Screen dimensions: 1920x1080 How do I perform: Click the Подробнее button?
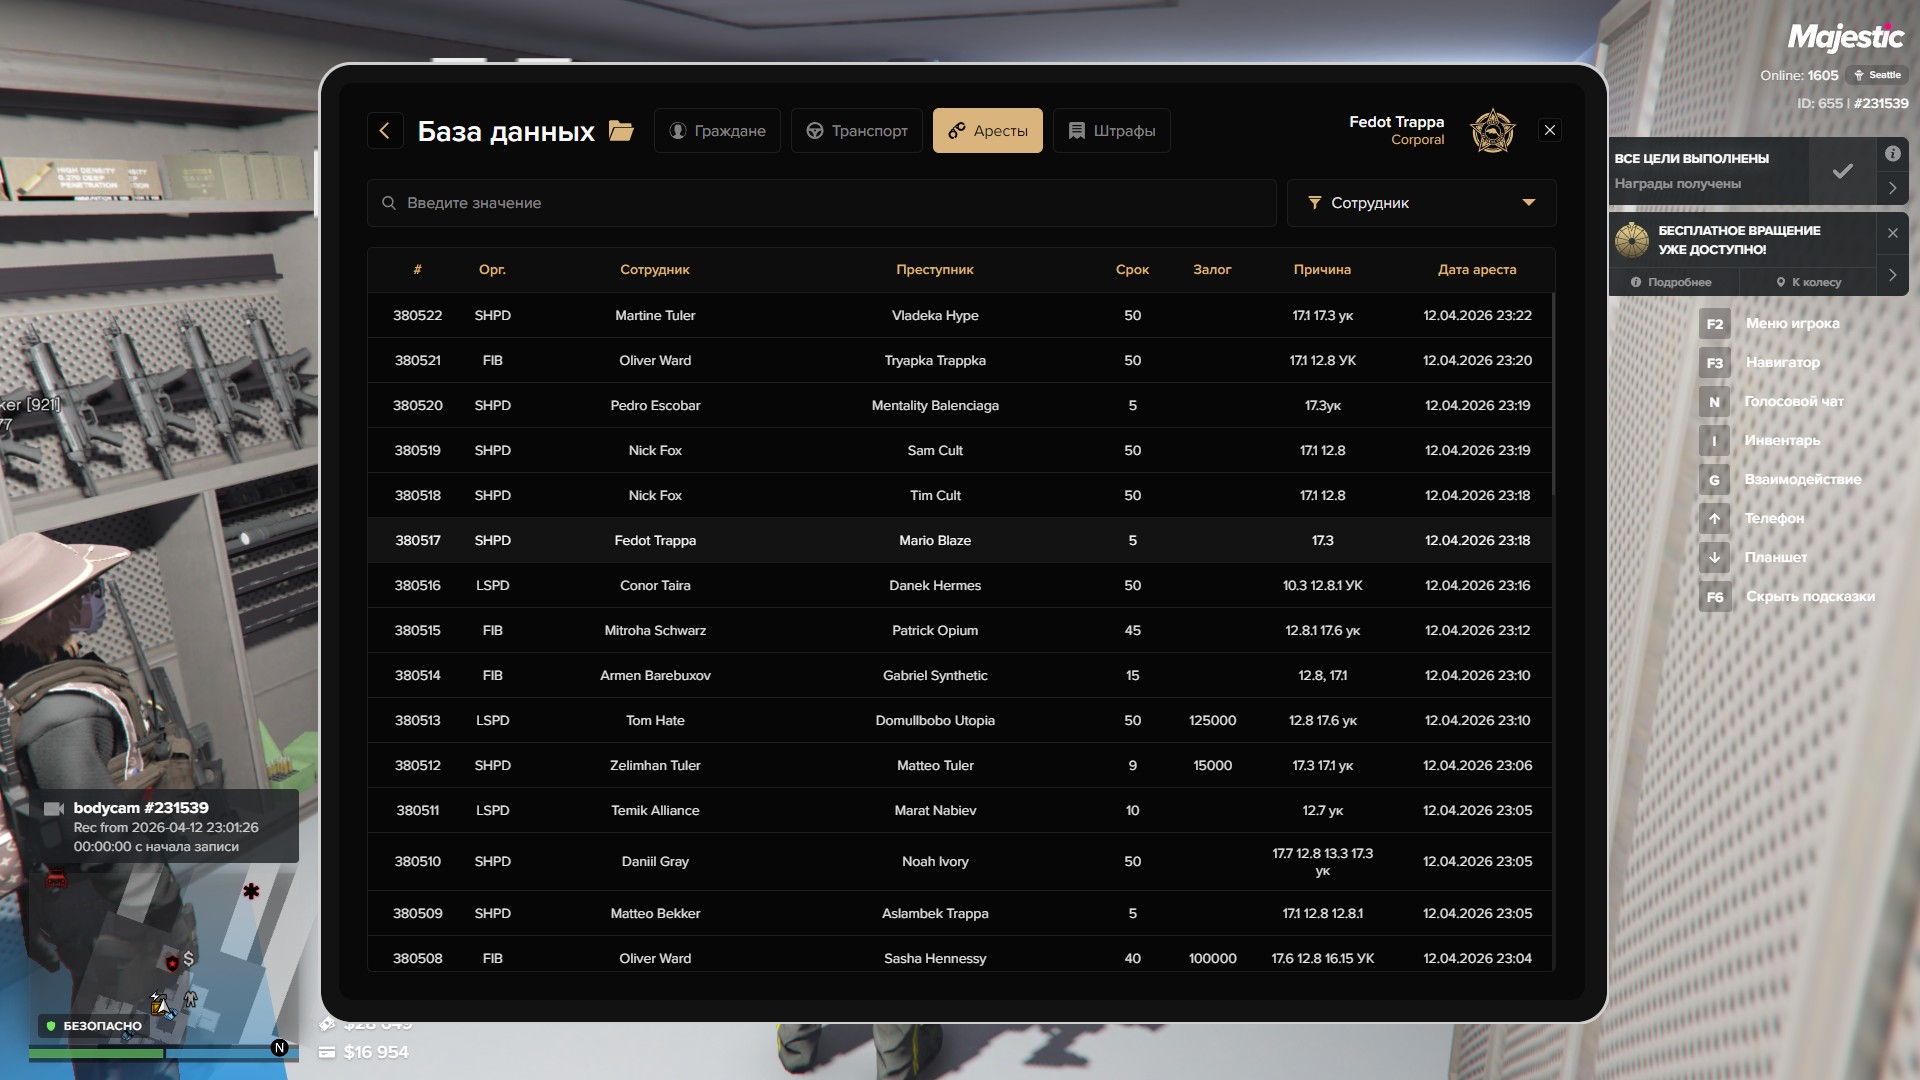(1671, 282)
